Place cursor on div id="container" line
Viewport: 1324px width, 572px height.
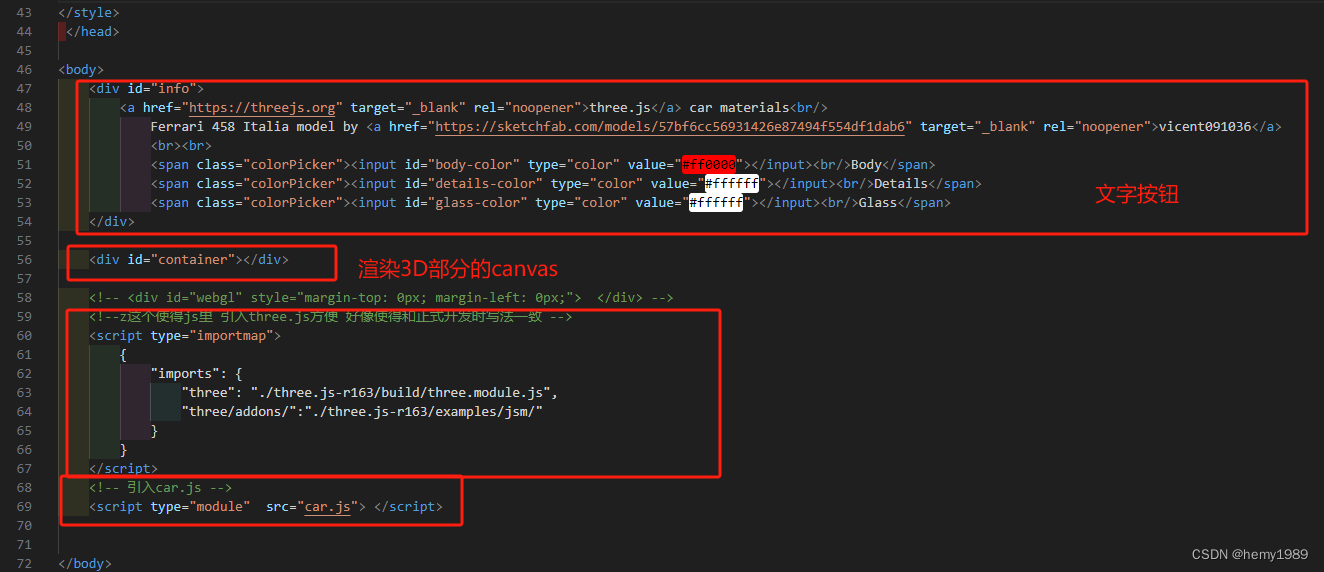click(x=189, y=259)
